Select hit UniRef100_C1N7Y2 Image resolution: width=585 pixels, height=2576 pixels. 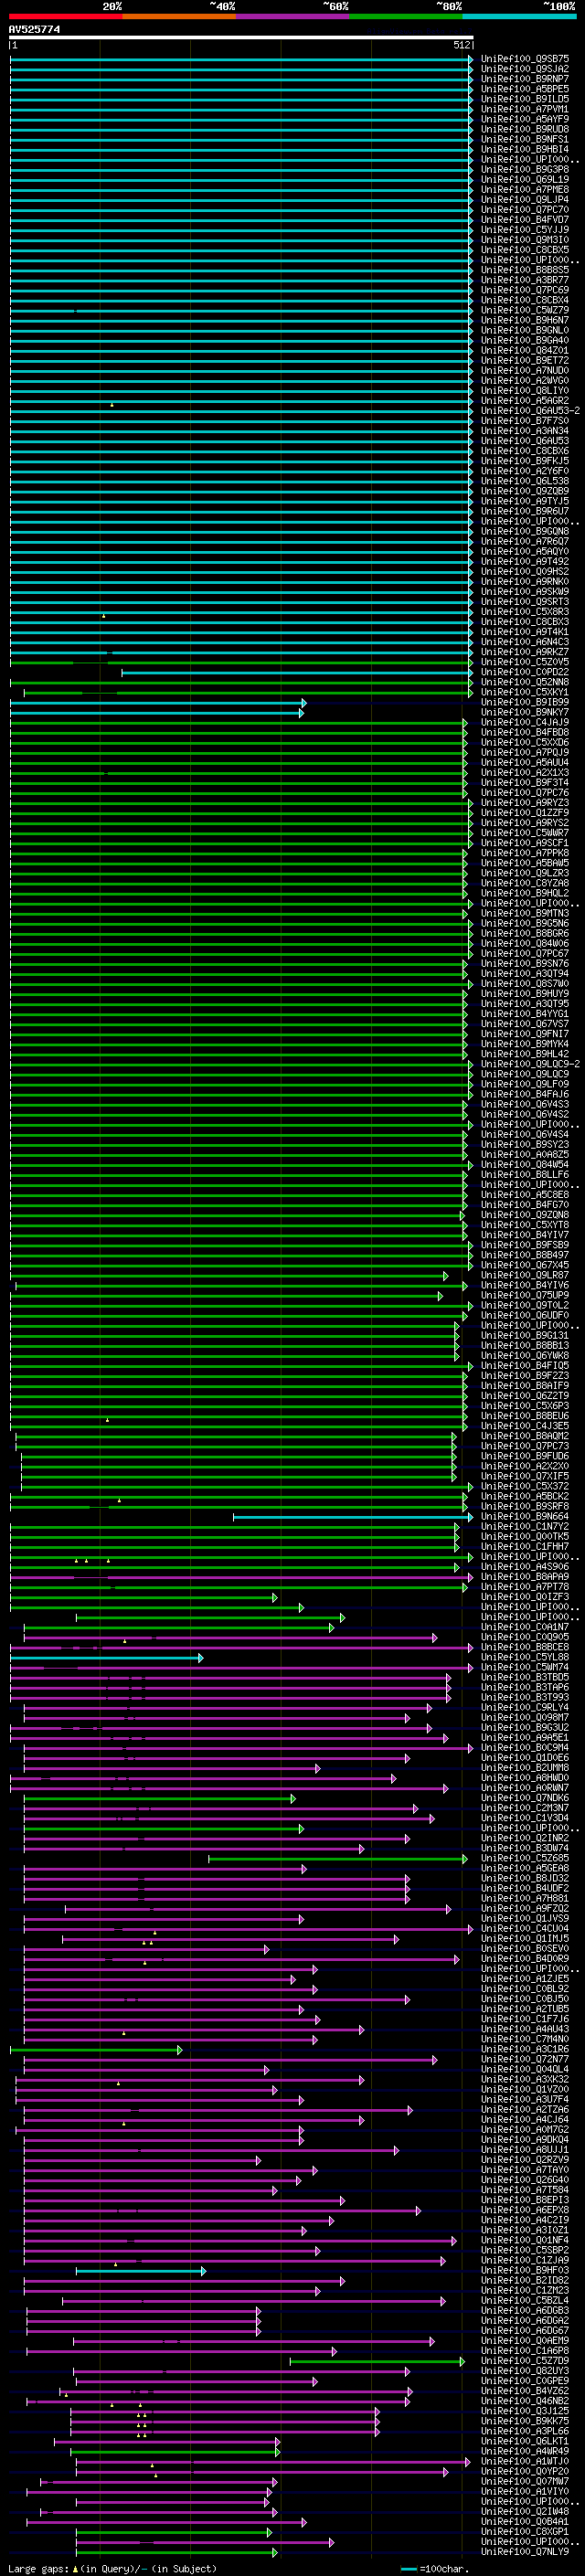click(x=525, y=1526)
